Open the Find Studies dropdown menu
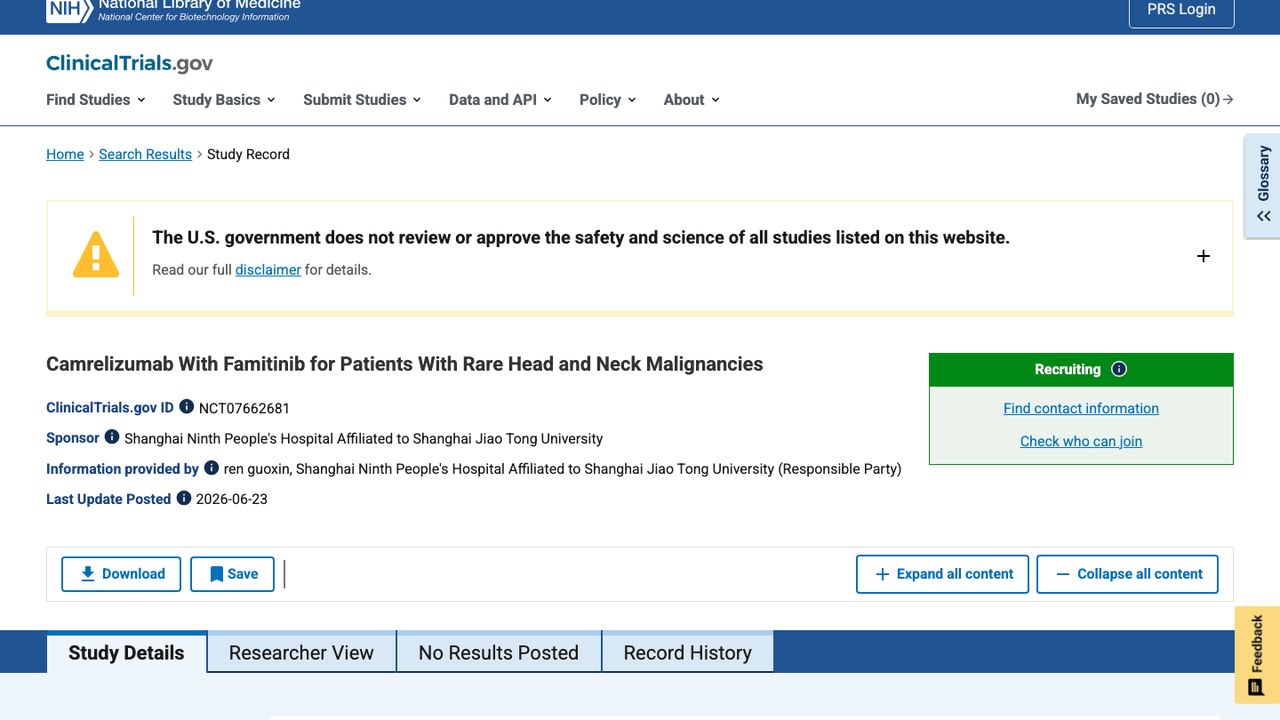 tap(96, 99)
